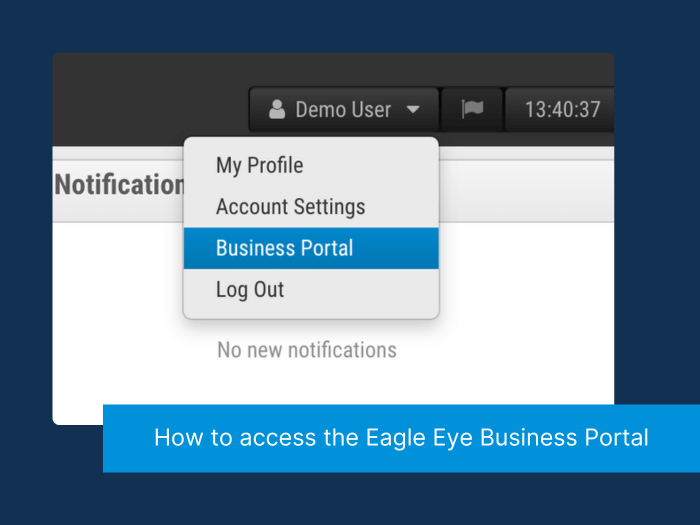Open Account Settings menu entry

311,207
